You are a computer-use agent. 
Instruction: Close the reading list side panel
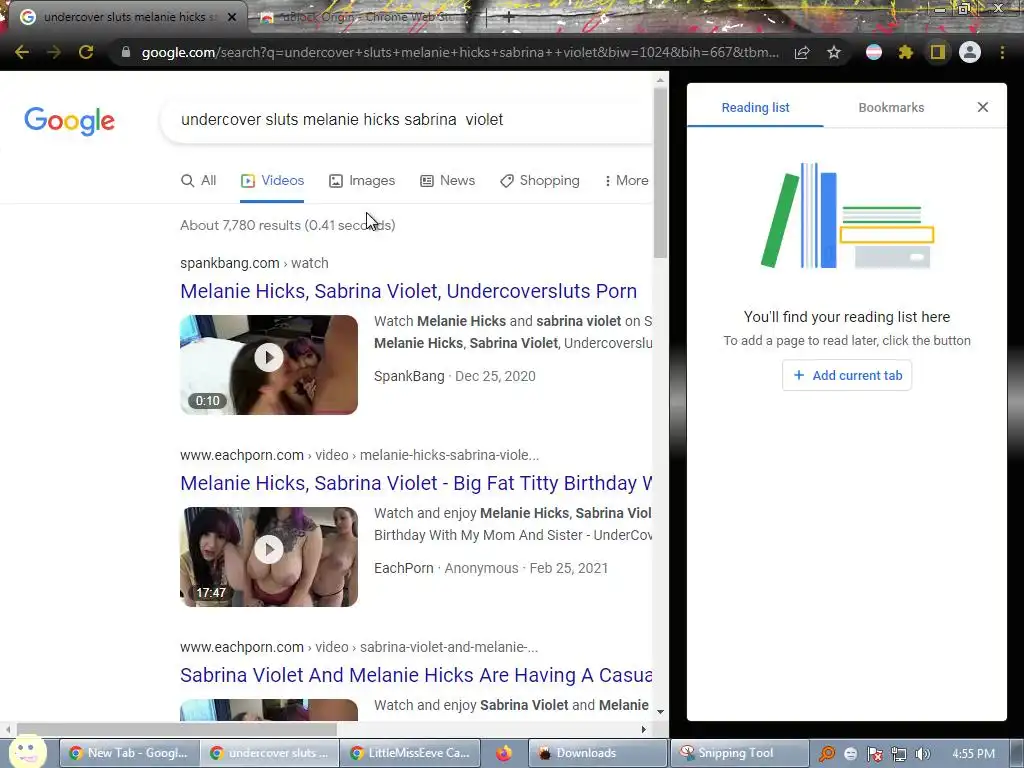click(983, 107)
